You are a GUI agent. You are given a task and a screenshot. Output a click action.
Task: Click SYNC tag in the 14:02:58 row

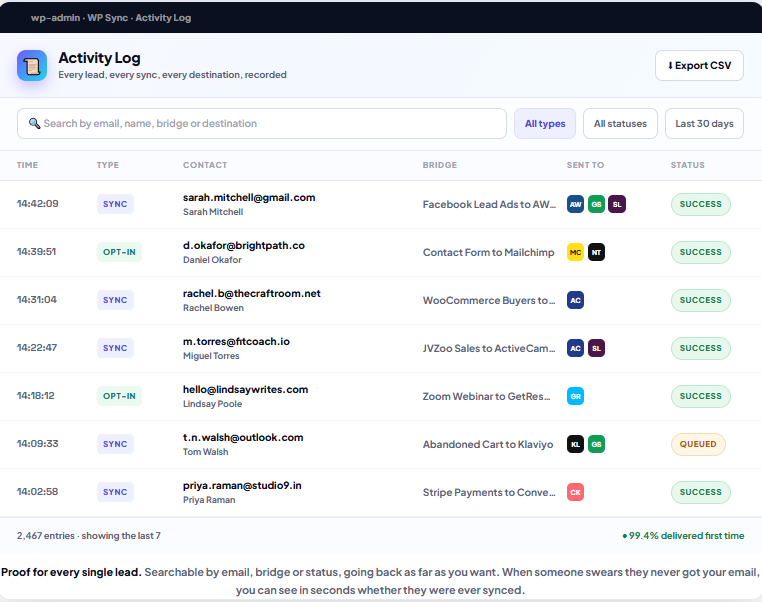click(115, 492)
